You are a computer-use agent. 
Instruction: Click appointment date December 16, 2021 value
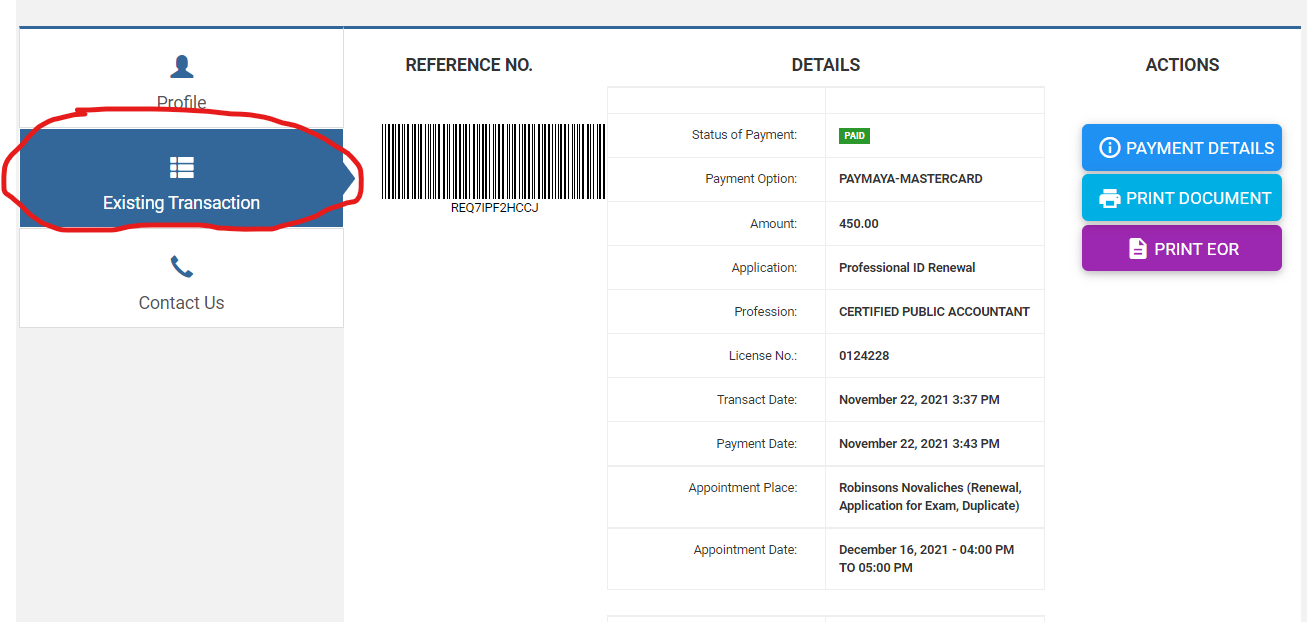pyautogui.click(x=926, y=559)
